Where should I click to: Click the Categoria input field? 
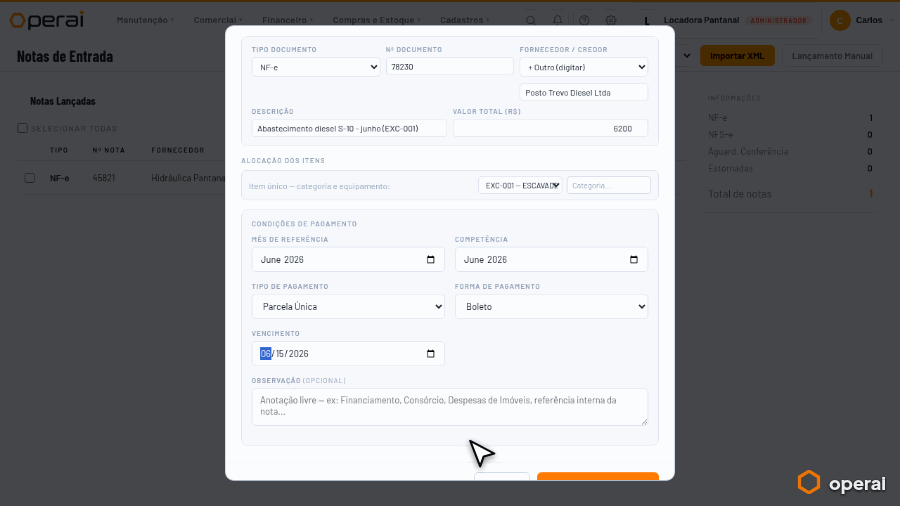pos(608,185)
